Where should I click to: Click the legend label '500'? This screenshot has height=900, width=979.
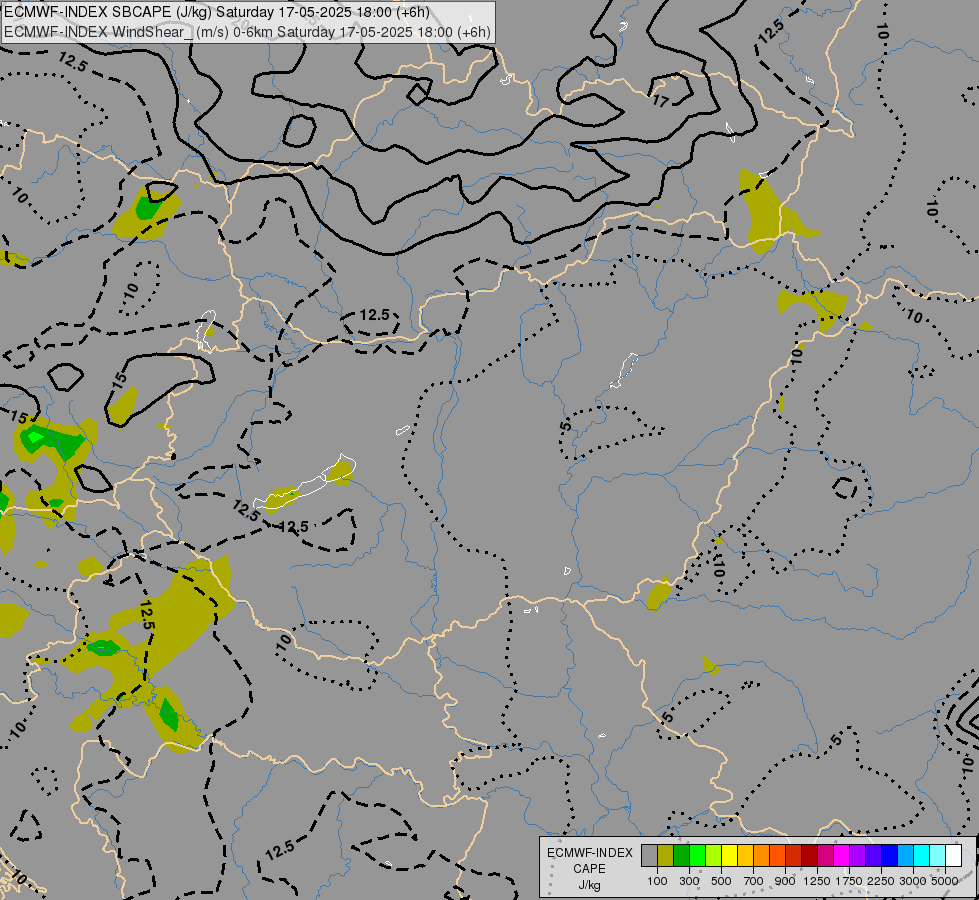(721, 881)
